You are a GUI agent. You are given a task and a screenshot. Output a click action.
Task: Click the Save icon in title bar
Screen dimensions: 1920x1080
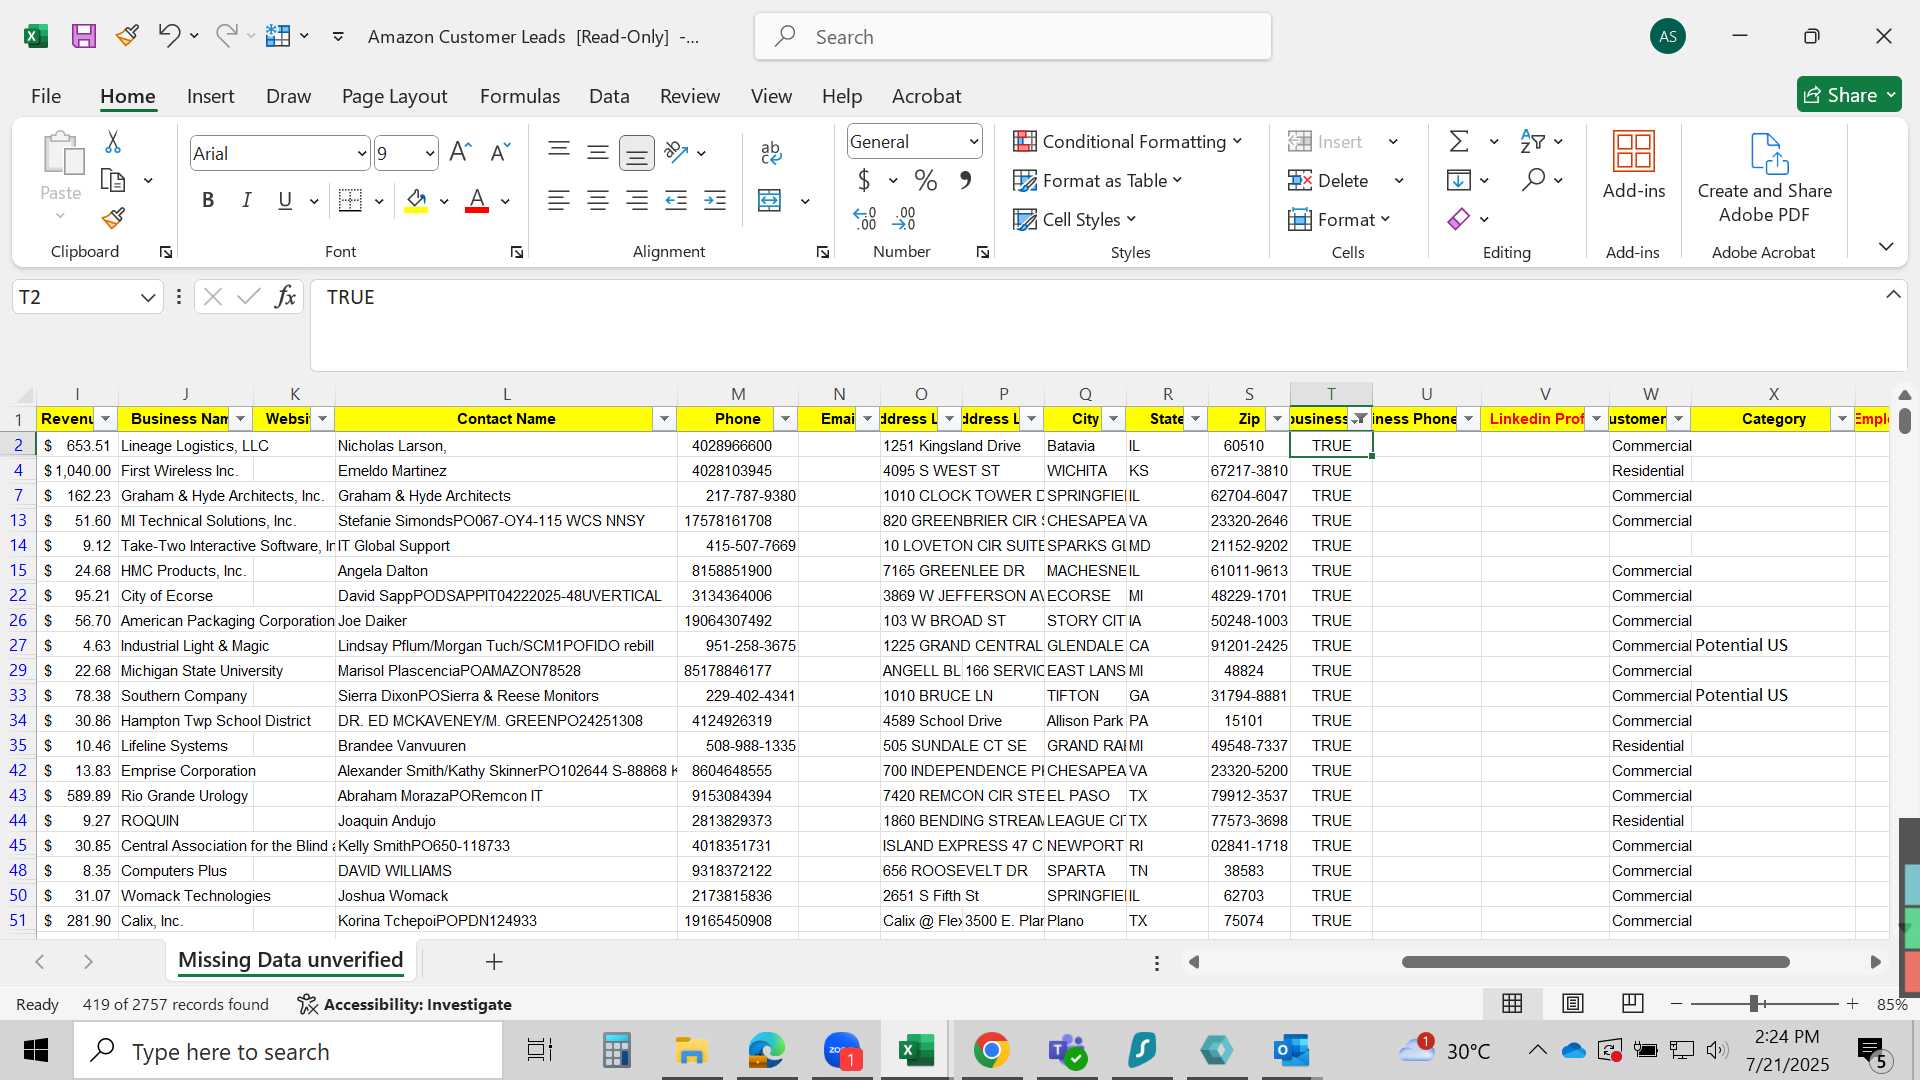click(x=83, y=37)
